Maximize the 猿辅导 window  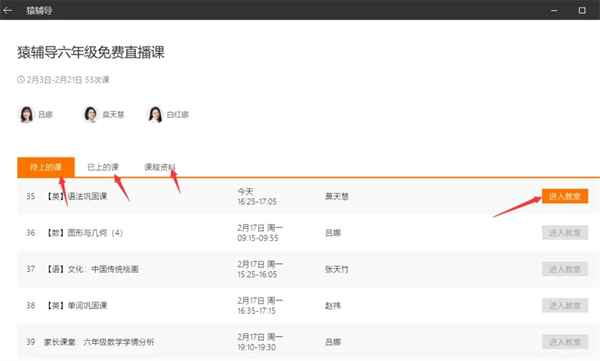tap(582, 10)
